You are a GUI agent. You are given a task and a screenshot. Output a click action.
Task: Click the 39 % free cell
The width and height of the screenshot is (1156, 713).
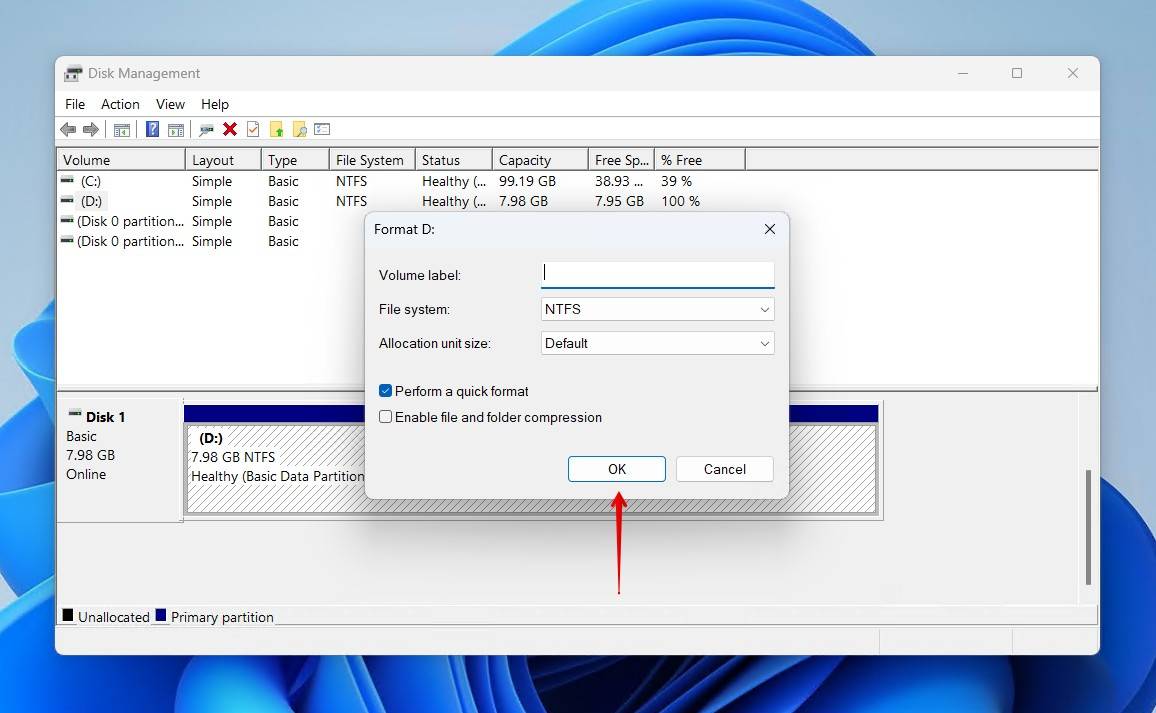point(676,181)
